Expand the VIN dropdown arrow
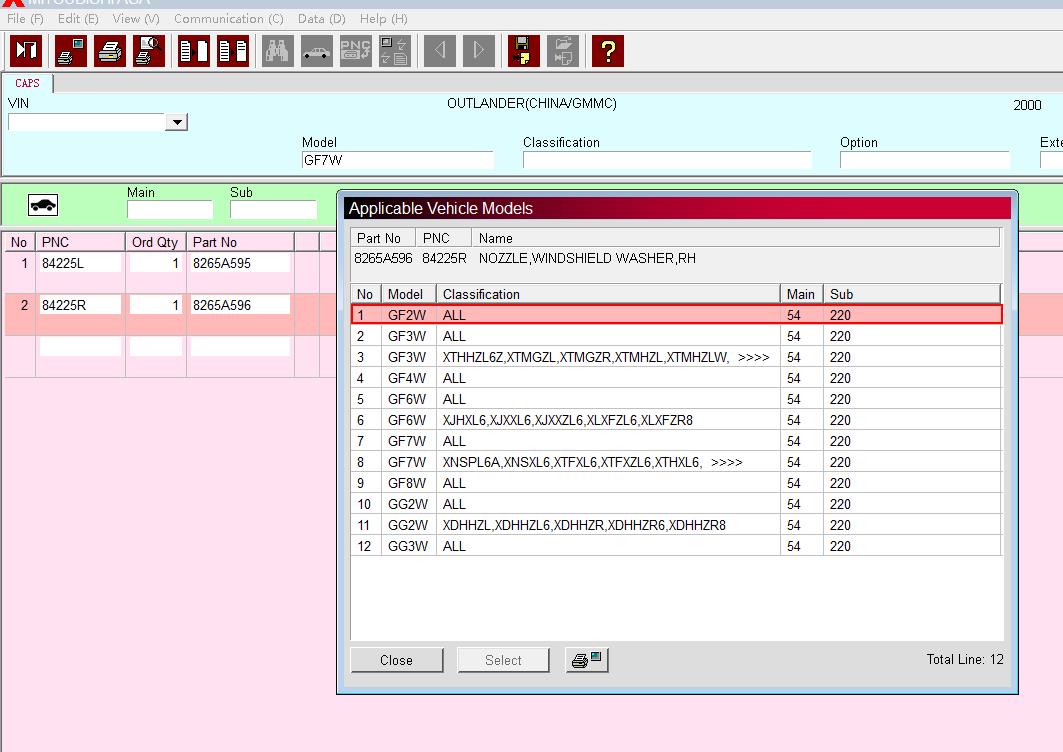1063x752 pixels. click(x=176, y=122)
